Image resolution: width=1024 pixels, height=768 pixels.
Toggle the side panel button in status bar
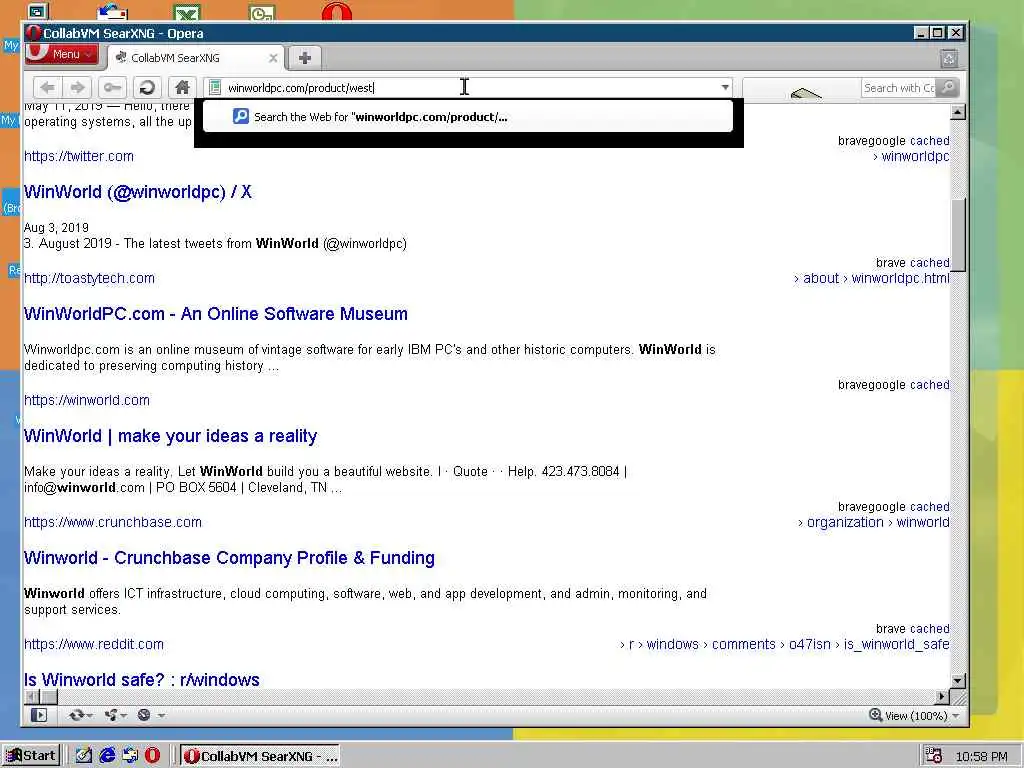(x=39, y=715)
